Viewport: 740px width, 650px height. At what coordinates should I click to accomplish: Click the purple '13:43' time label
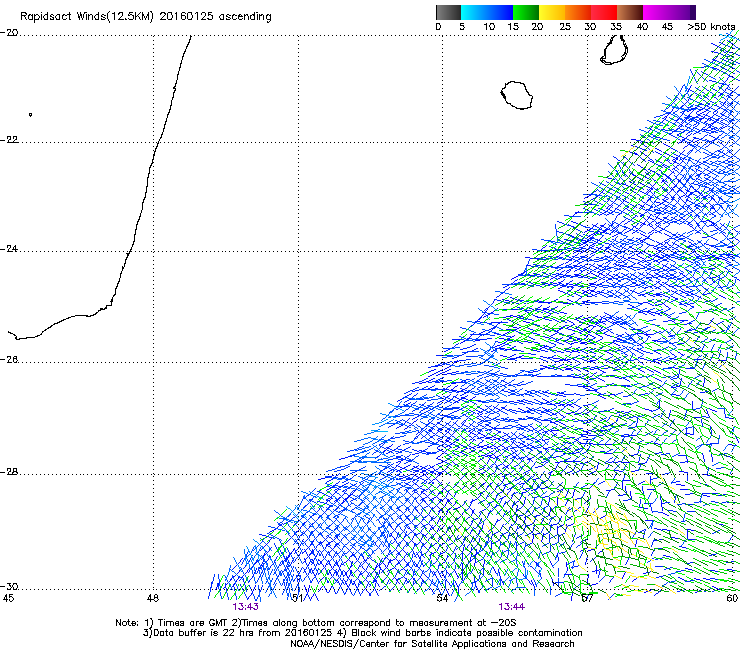[x=245, y=607]
